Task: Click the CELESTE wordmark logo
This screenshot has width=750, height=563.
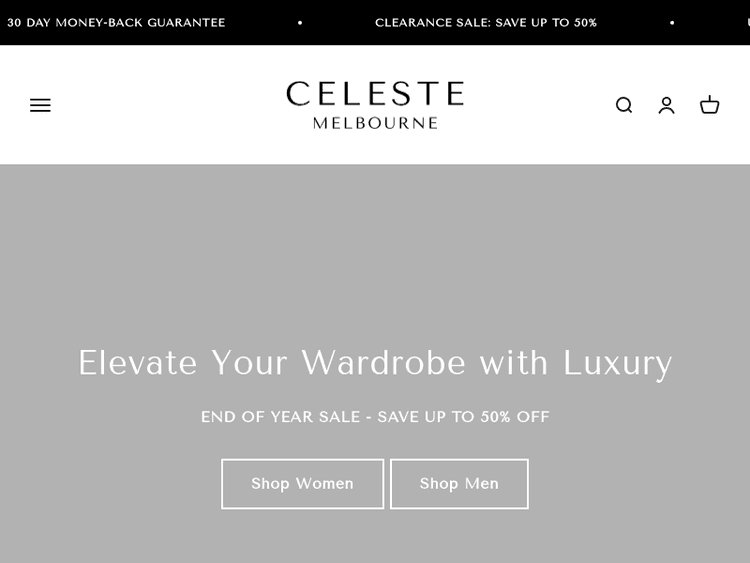Action: (x=375, y=95)
